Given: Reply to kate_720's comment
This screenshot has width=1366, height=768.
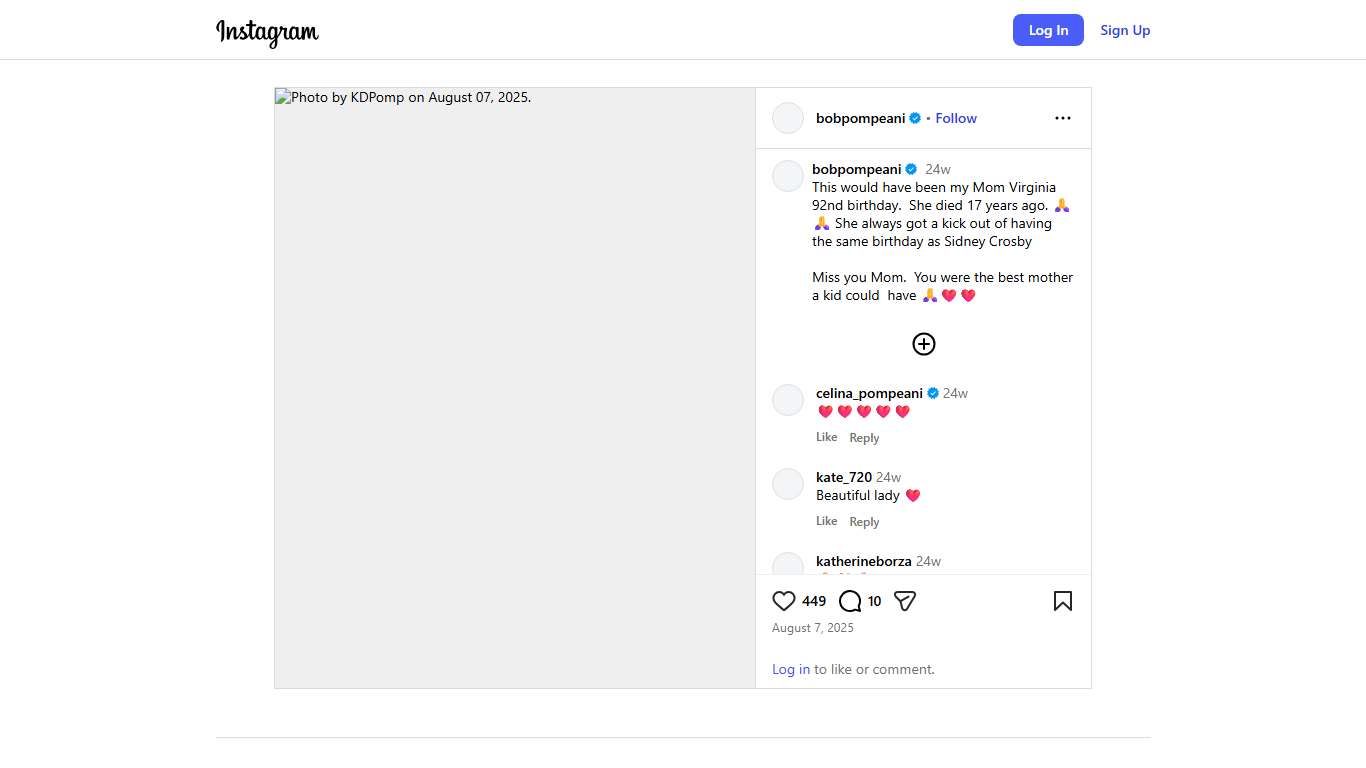Looking at the screenshot, I should pyautogui.click(x=864, y=522).
